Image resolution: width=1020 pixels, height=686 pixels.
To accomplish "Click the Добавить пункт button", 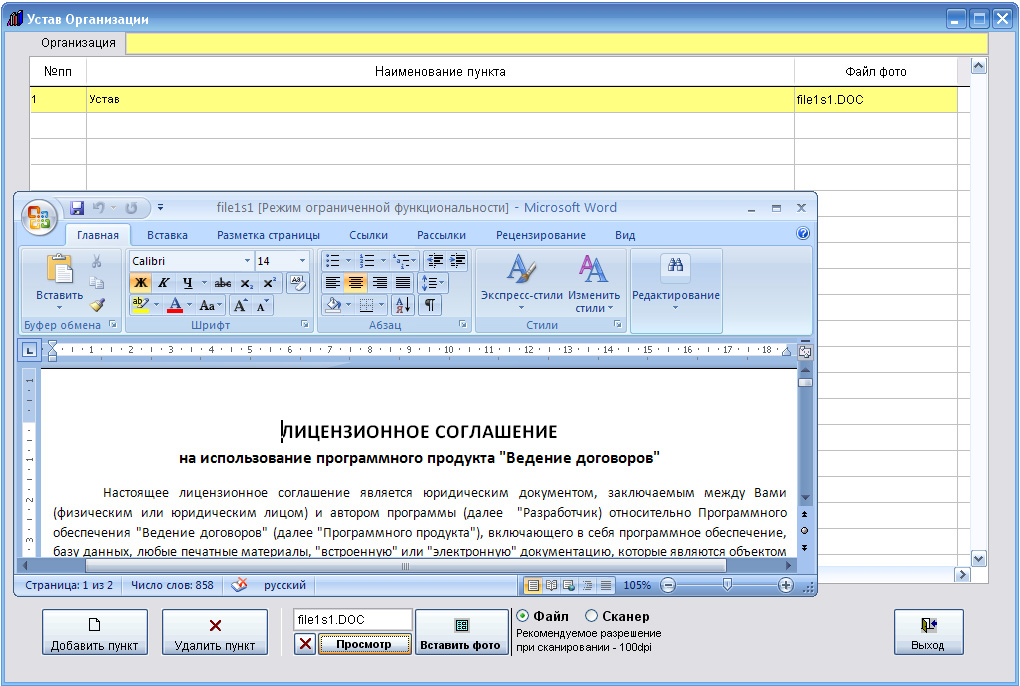I will (x=95, y=633).
